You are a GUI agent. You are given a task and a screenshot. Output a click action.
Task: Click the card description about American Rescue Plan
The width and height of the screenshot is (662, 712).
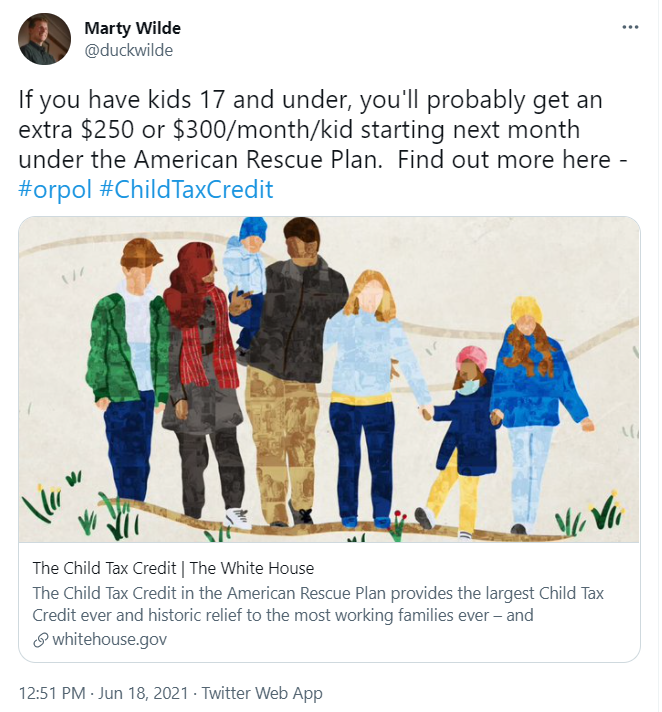point(318,604)
